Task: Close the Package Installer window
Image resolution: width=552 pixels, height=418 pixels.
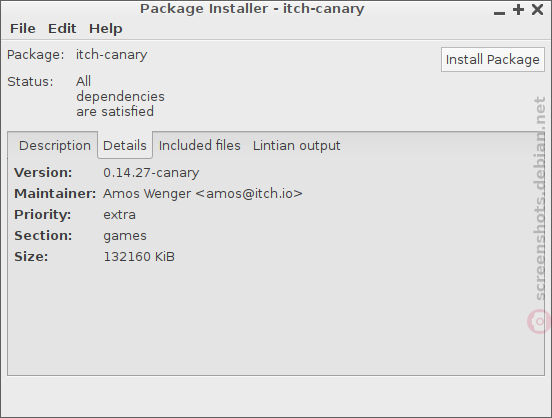Action: [537, 10]
